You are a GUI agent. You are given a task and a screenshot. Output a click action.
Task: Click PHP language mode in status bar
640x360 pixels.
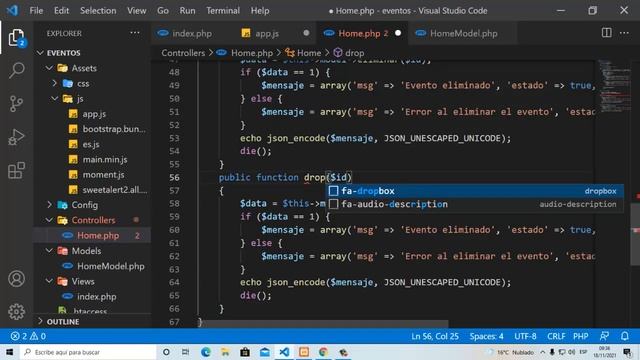coord(580,336)
